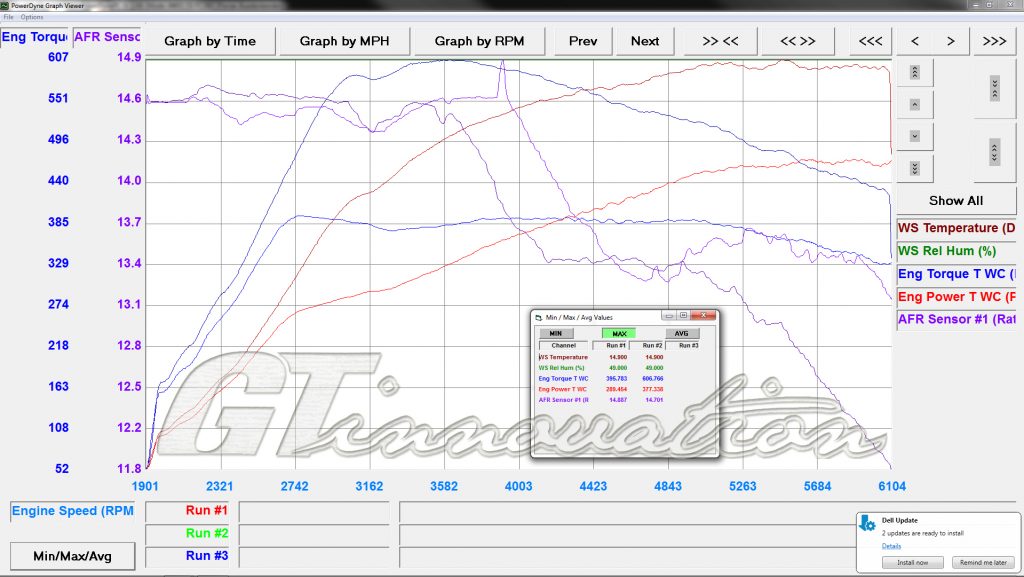1024x577 pixels.
Task: Click the Channel column header
Action: pyautogui.click(x=564, y=345)
